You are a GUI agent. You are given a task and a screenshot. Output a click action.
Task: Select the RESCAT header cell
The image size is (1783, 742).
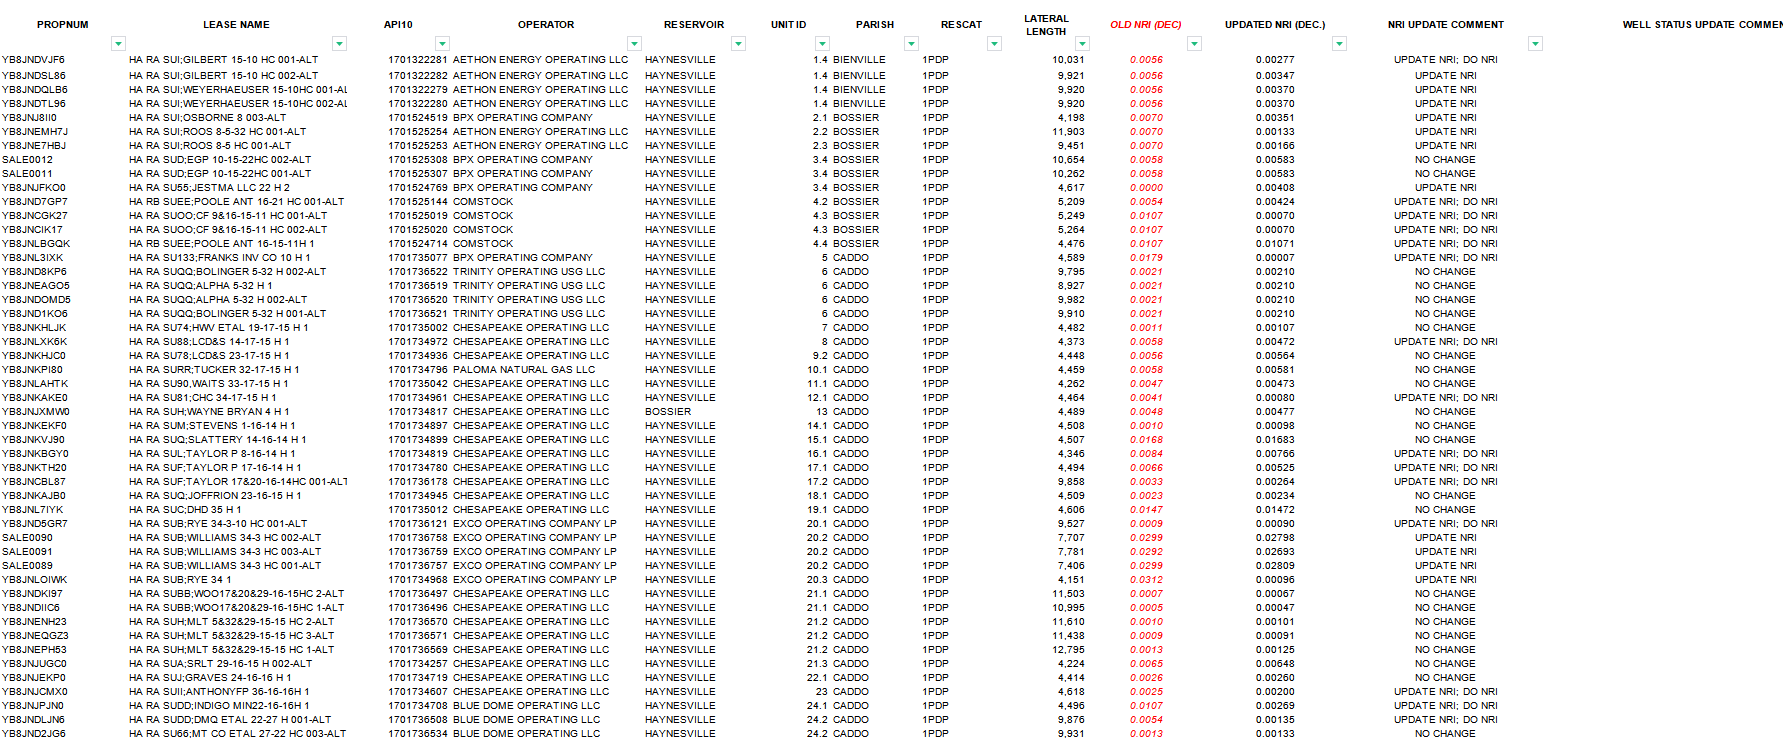[961, 25]
